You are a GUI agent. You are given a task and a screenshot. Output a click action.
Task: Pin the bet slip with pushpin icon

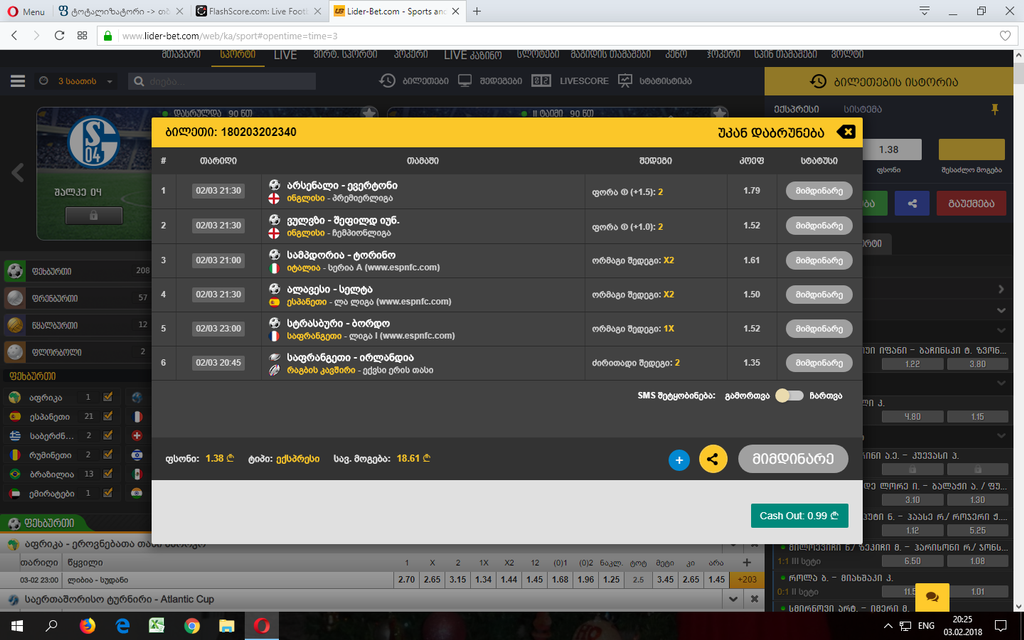(995, 109)
